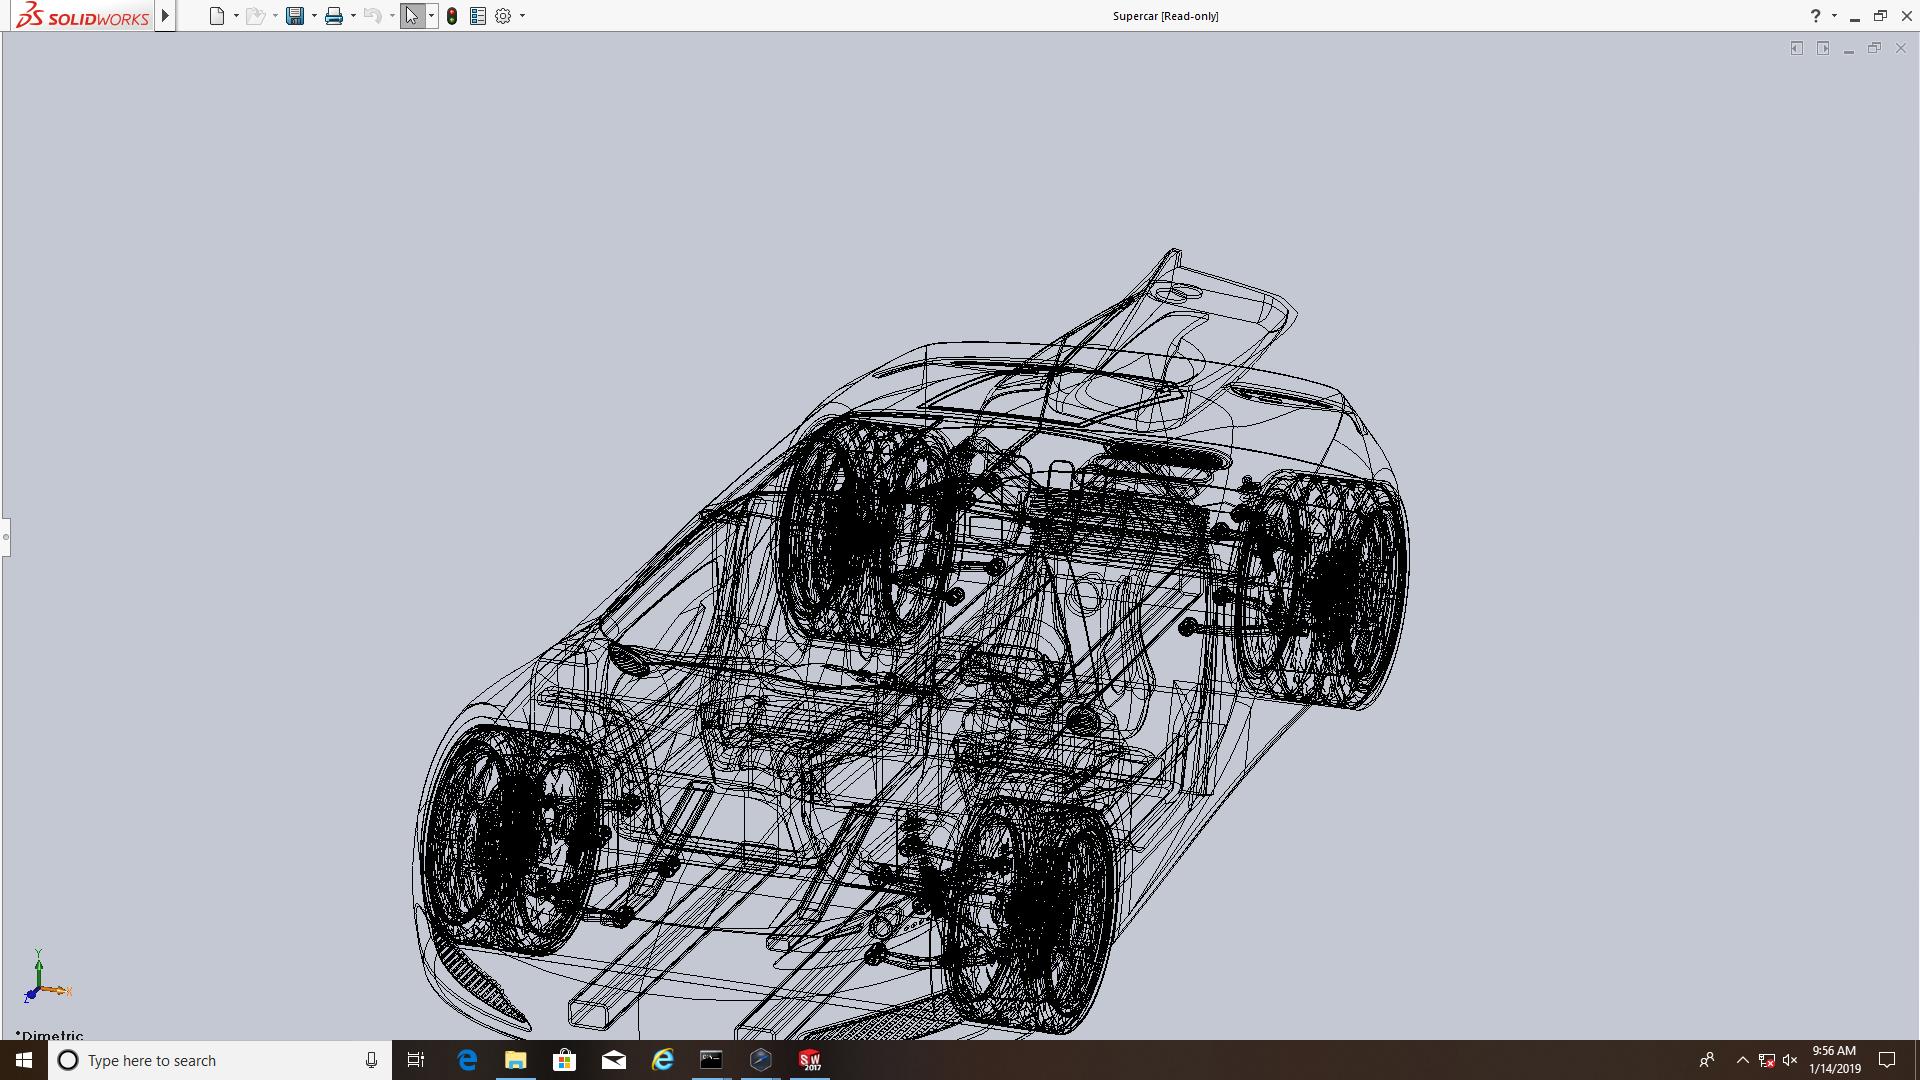Click the SolidWorks logo button
The height and width of the screenshot is (1080, 1920).
[84, 16]
